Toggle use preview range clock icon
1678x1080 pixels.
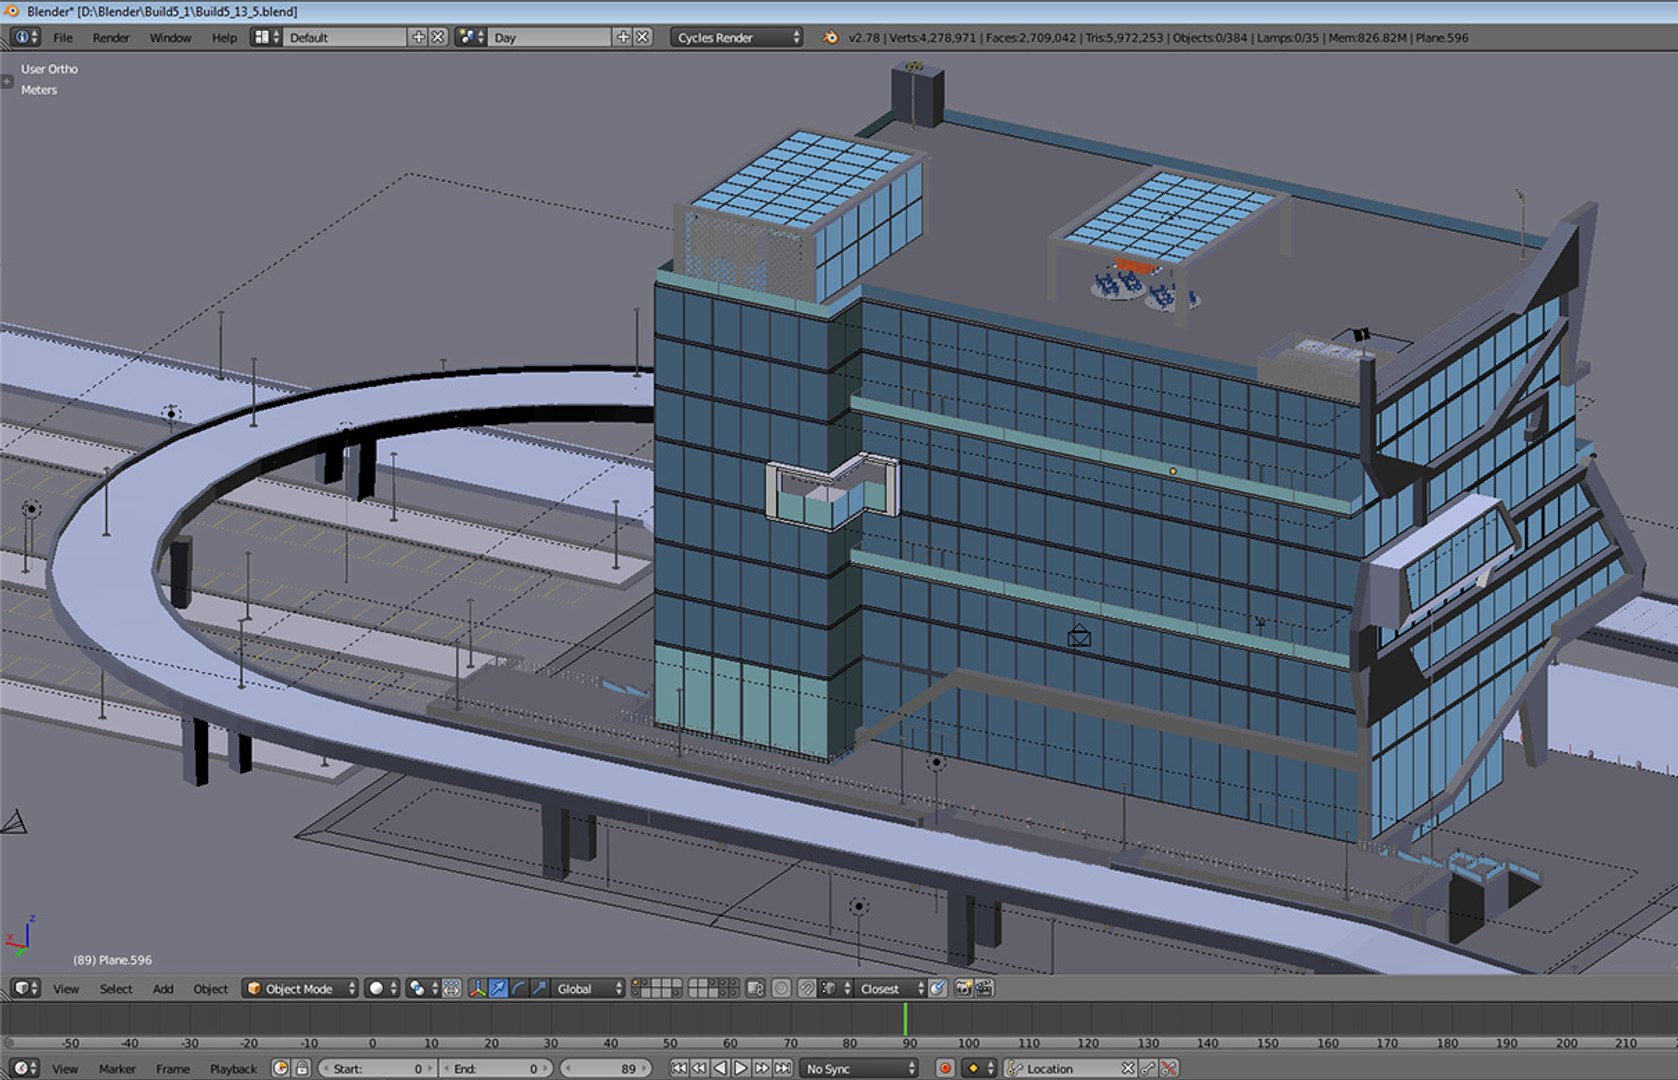click(x=281, y=1068)
